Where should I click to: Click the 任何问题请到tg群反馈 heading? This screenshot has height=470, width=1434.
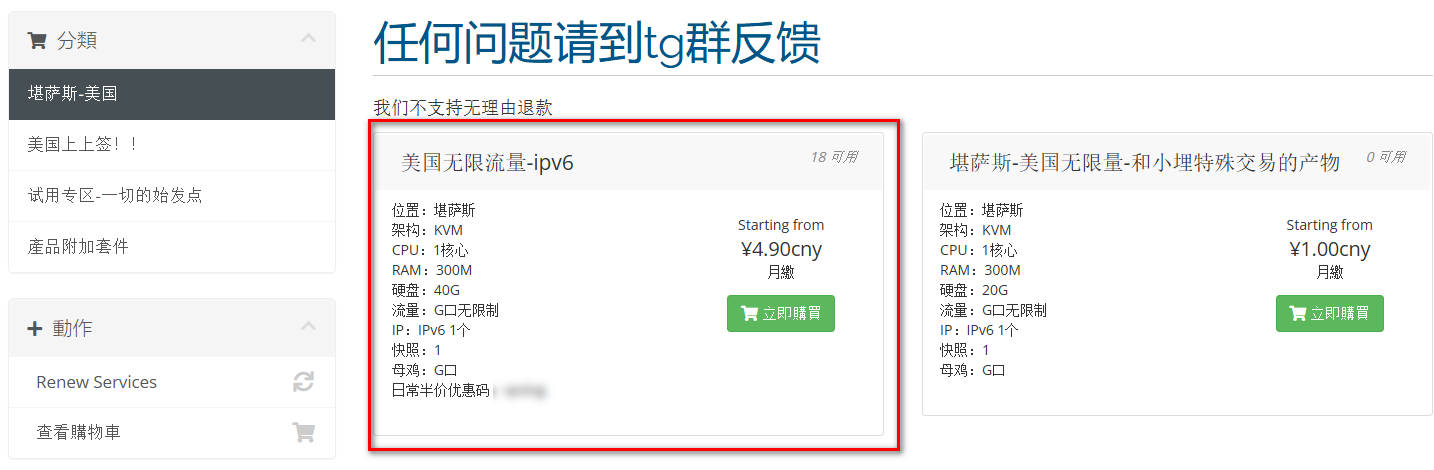[597, 44]
